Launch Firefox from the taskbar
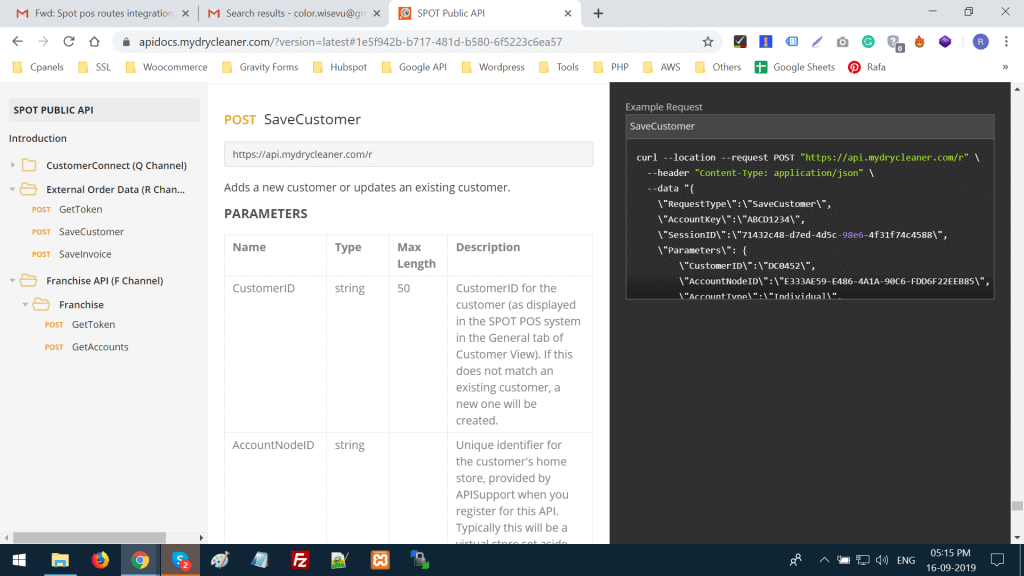 [x=100, y=560]
